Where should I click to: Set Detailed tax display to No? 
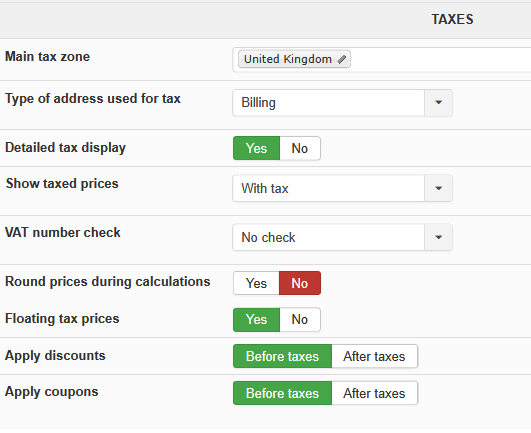(300, 148)
